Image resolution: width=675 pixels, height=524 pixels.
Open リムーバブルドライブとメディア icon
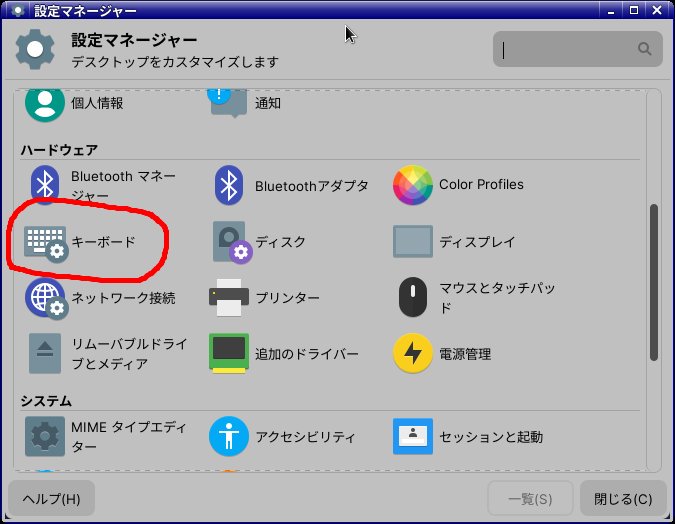pos(45,353)
